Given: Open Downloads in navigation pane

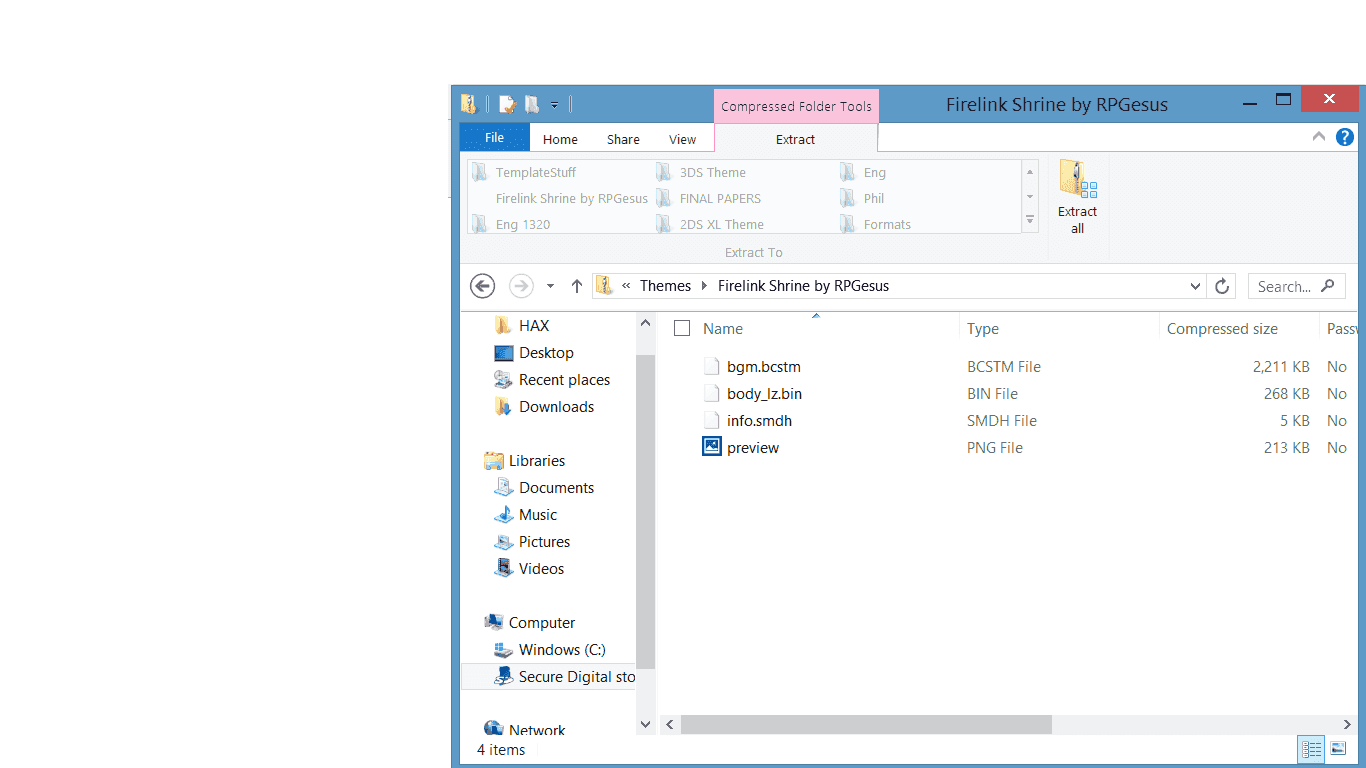Looking at the screenshot, I should pos(556,407).
